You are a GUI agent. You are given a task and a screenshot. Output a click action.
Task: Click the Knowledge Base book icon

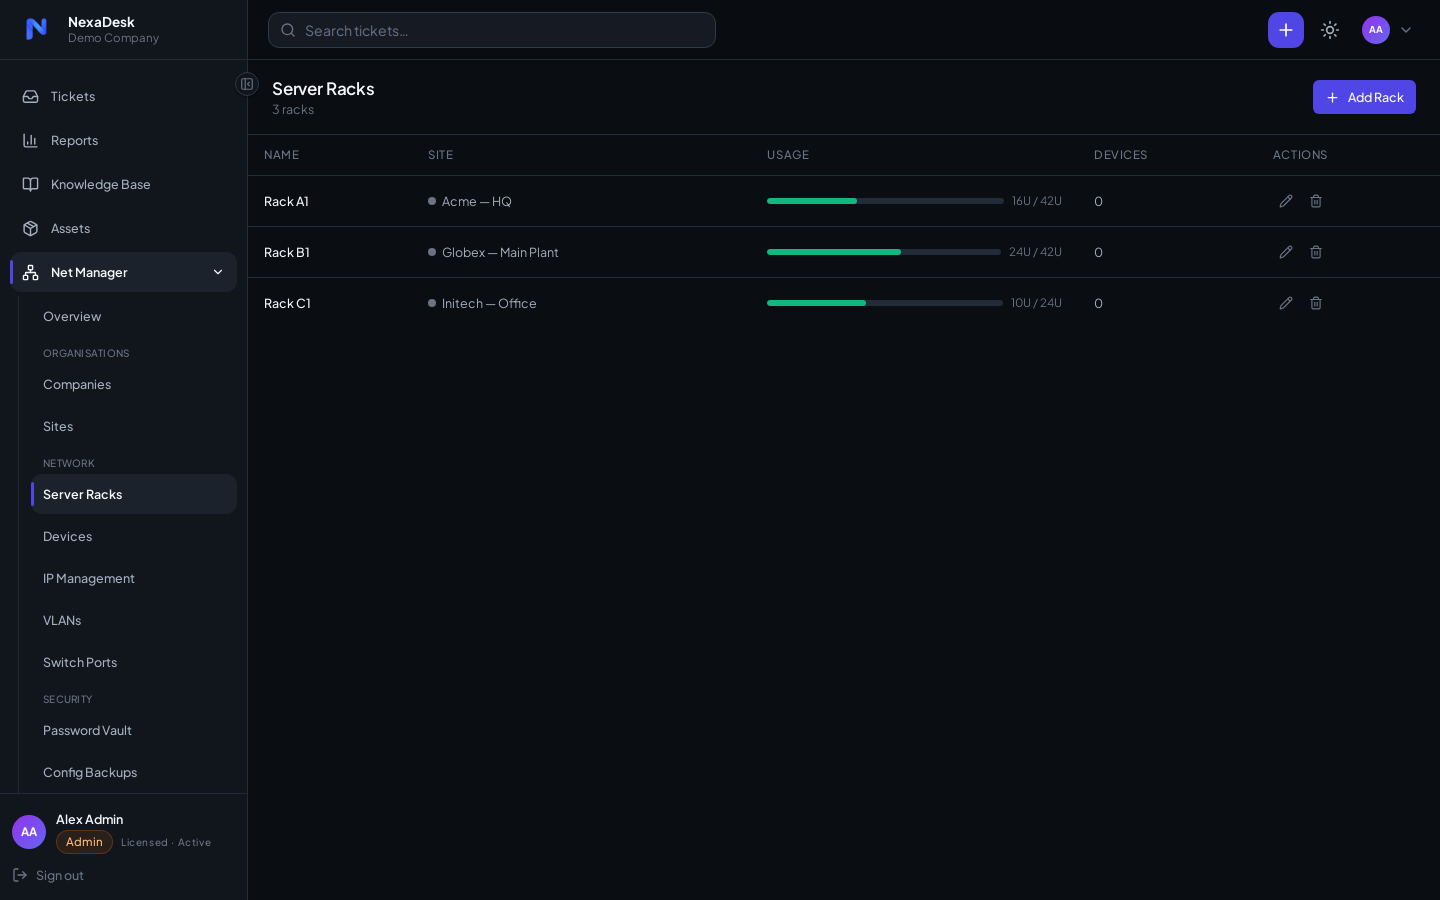tap(31, 185)
